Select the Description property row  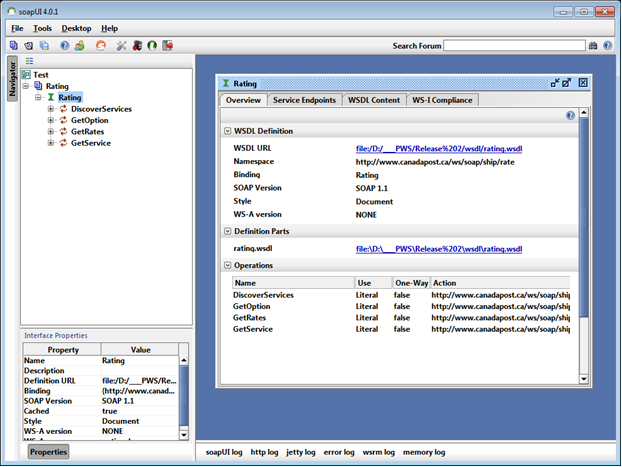point(101,371)
